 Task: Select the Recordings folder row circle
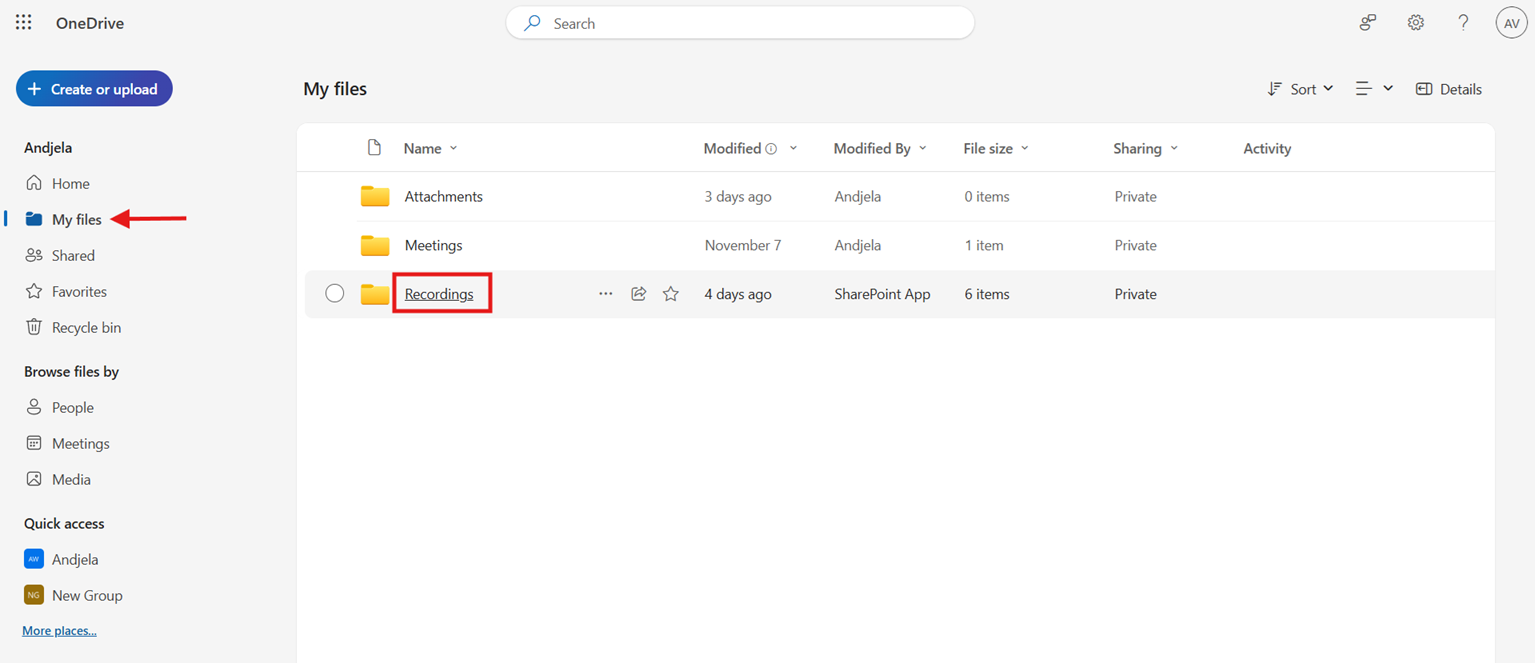[335, 294]
